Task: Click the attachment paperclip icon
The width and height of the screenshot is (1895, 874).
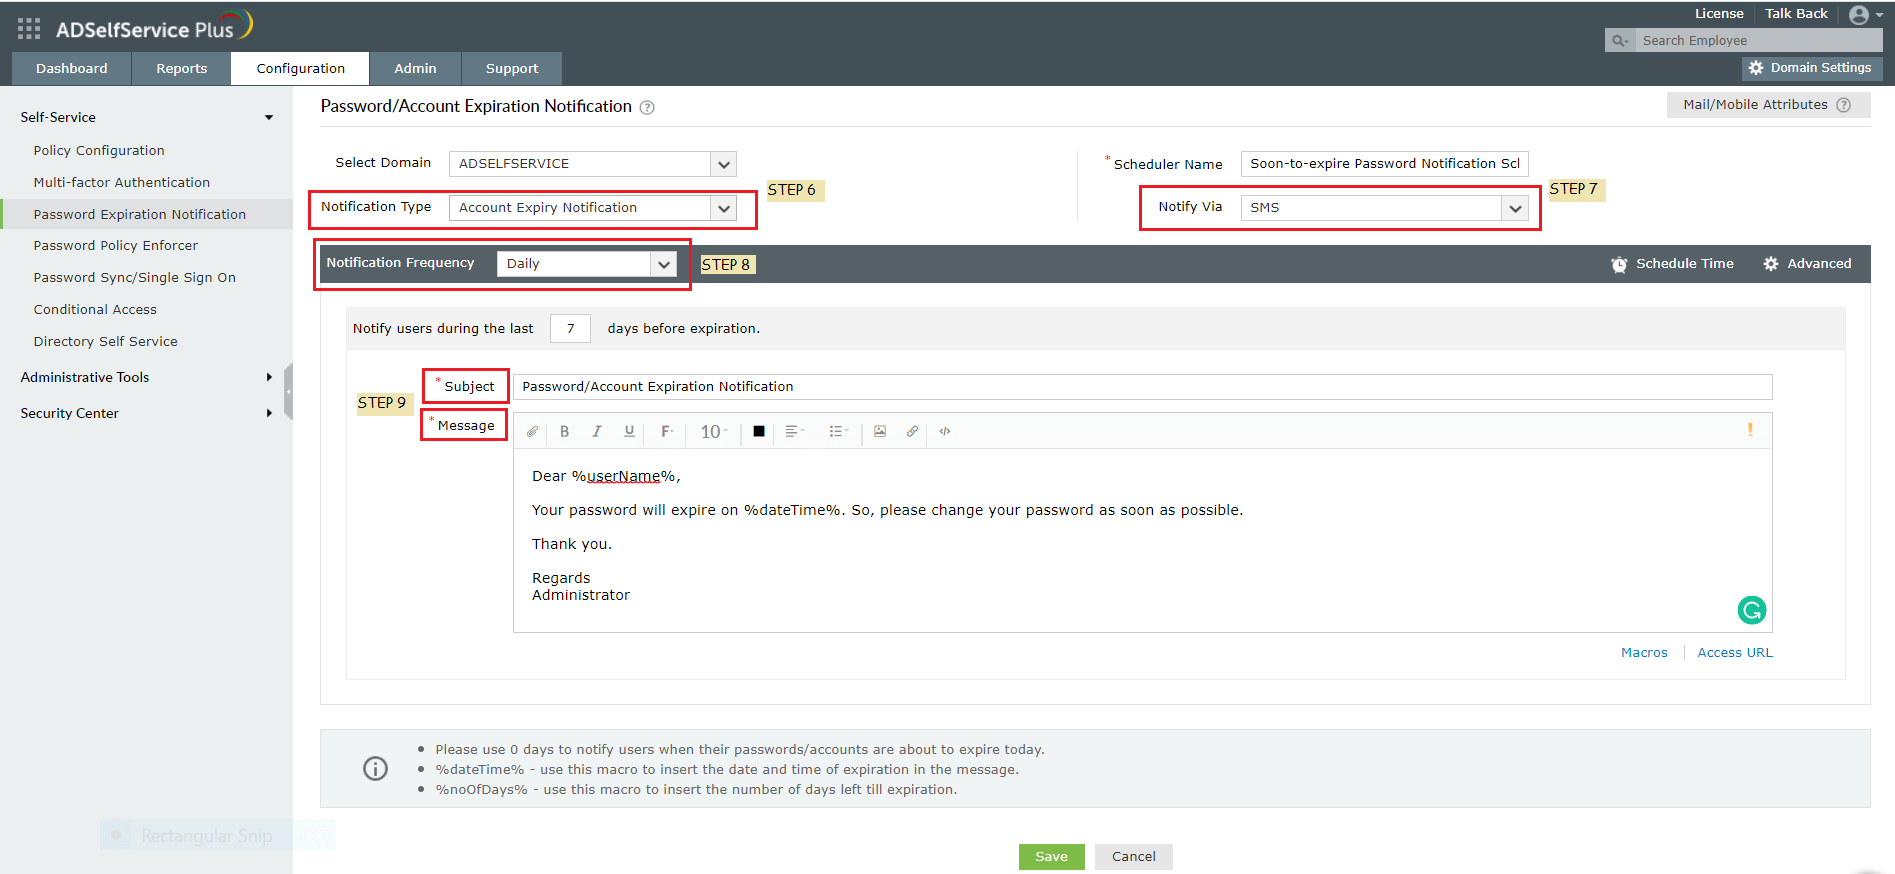Action: pyautogui.click(x=532, y=431)
